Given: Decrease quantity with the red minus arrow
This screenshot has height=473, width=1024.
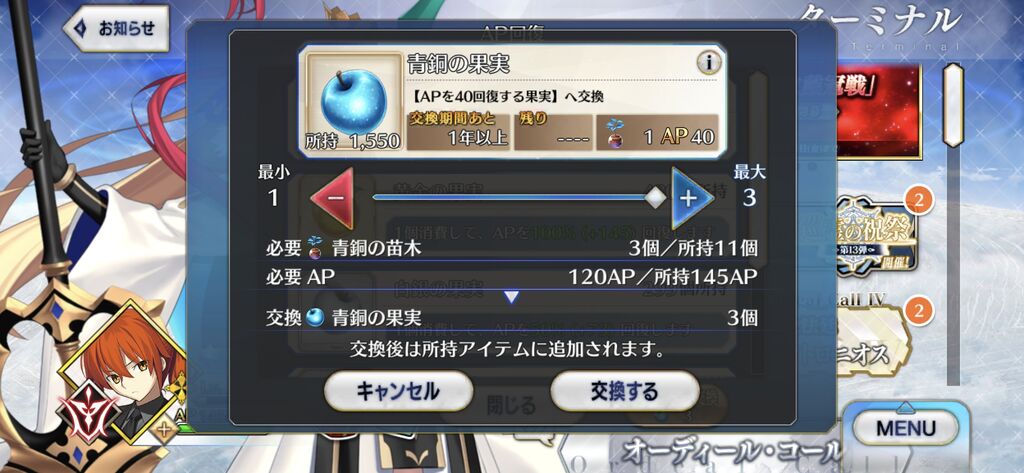Looking at the screenshot, I should tap(332, 198).
